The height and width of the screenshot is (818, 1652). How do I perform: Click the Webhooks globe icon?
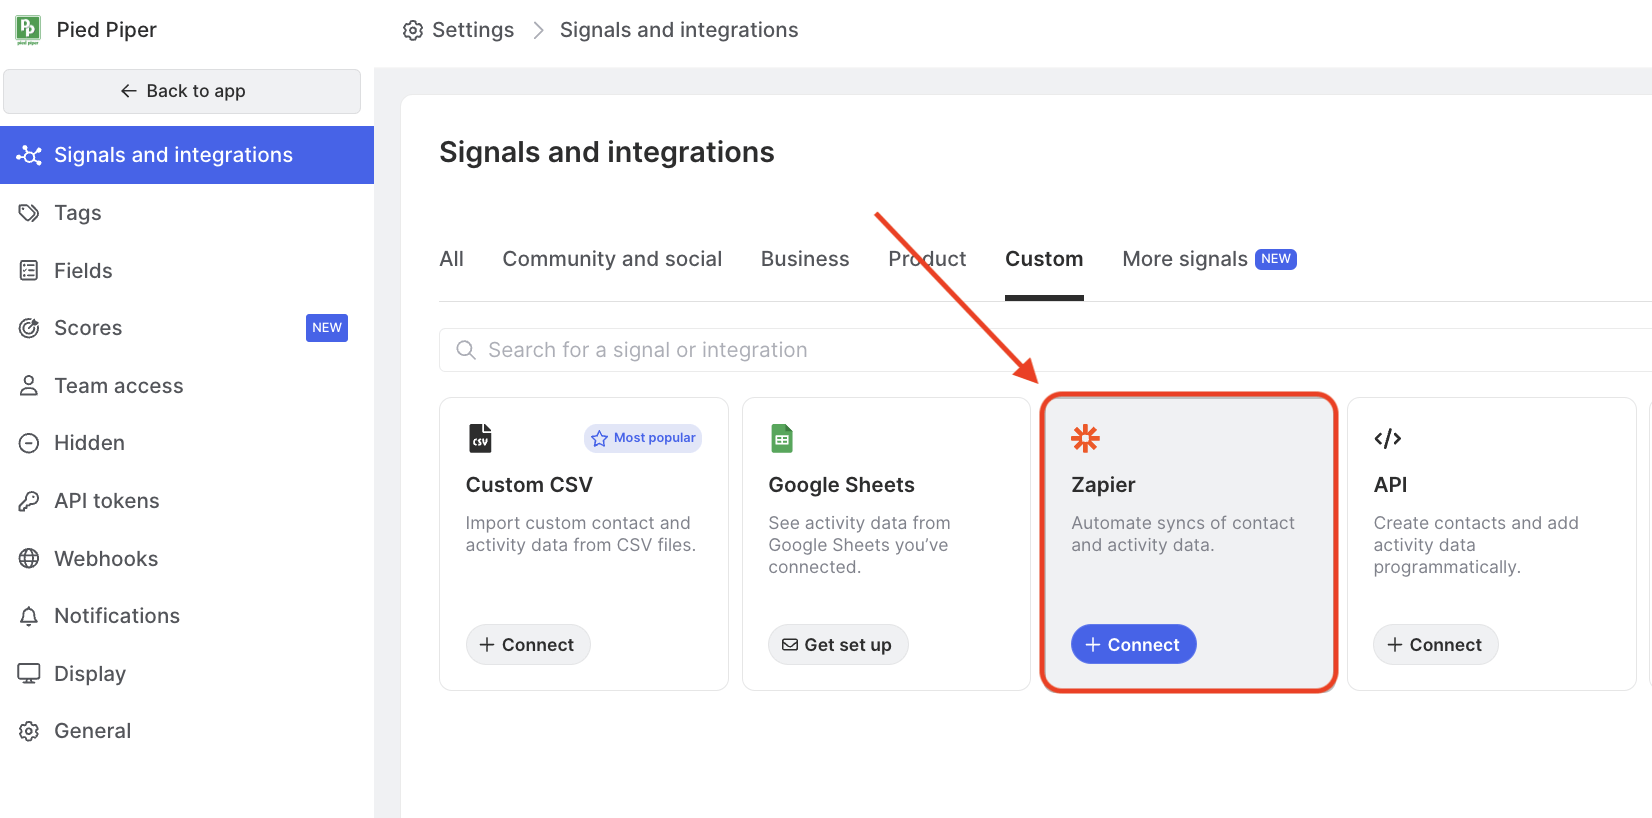tap(29, 558)
